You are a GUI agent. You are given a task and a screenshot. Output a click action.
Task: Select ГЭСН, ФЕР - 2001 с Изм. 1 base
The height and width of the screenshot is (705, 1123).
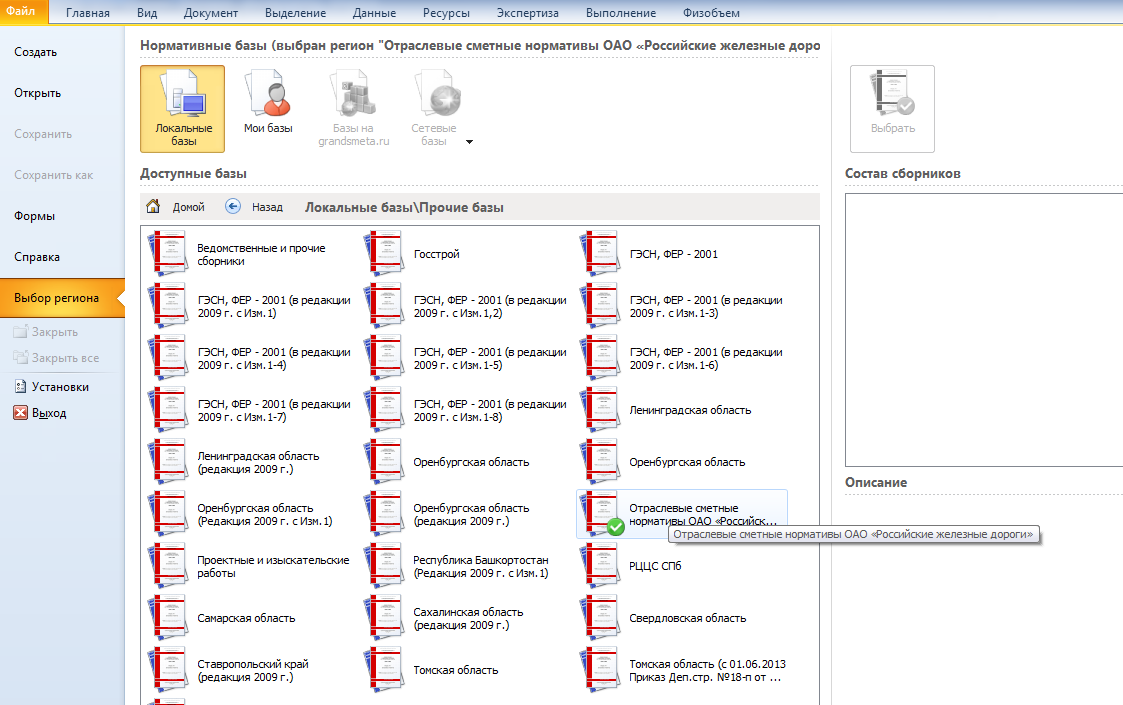coord(251,307)
